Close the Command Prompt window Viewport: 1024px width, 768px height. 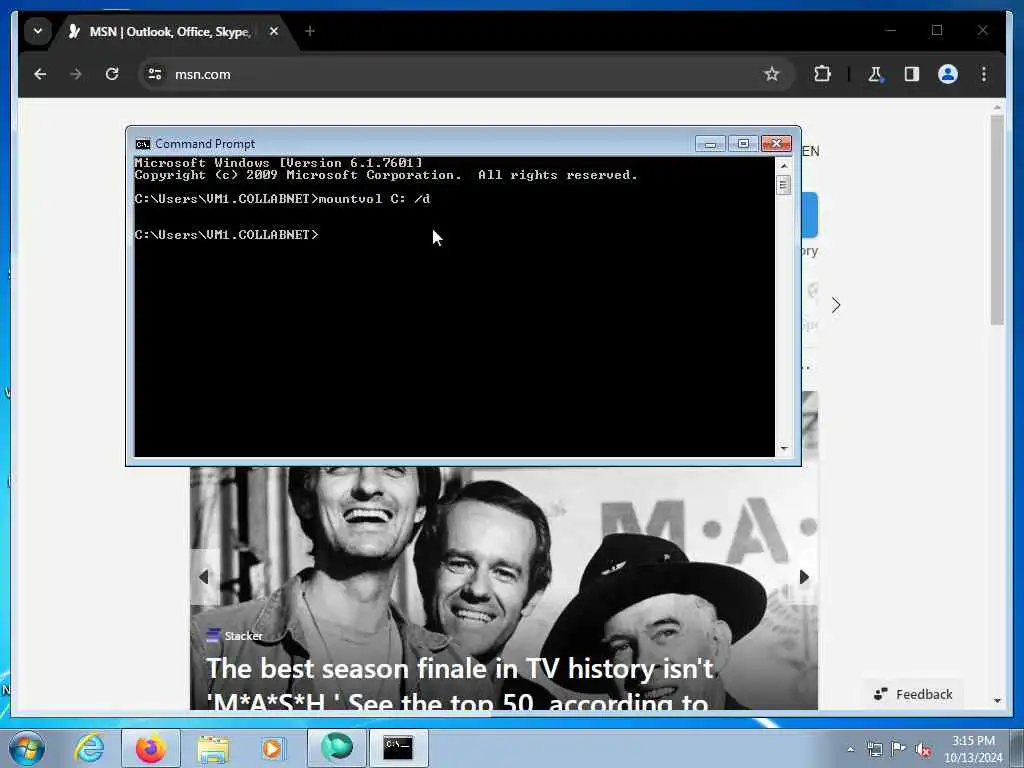pyautogui.click(x=776, y=144)
